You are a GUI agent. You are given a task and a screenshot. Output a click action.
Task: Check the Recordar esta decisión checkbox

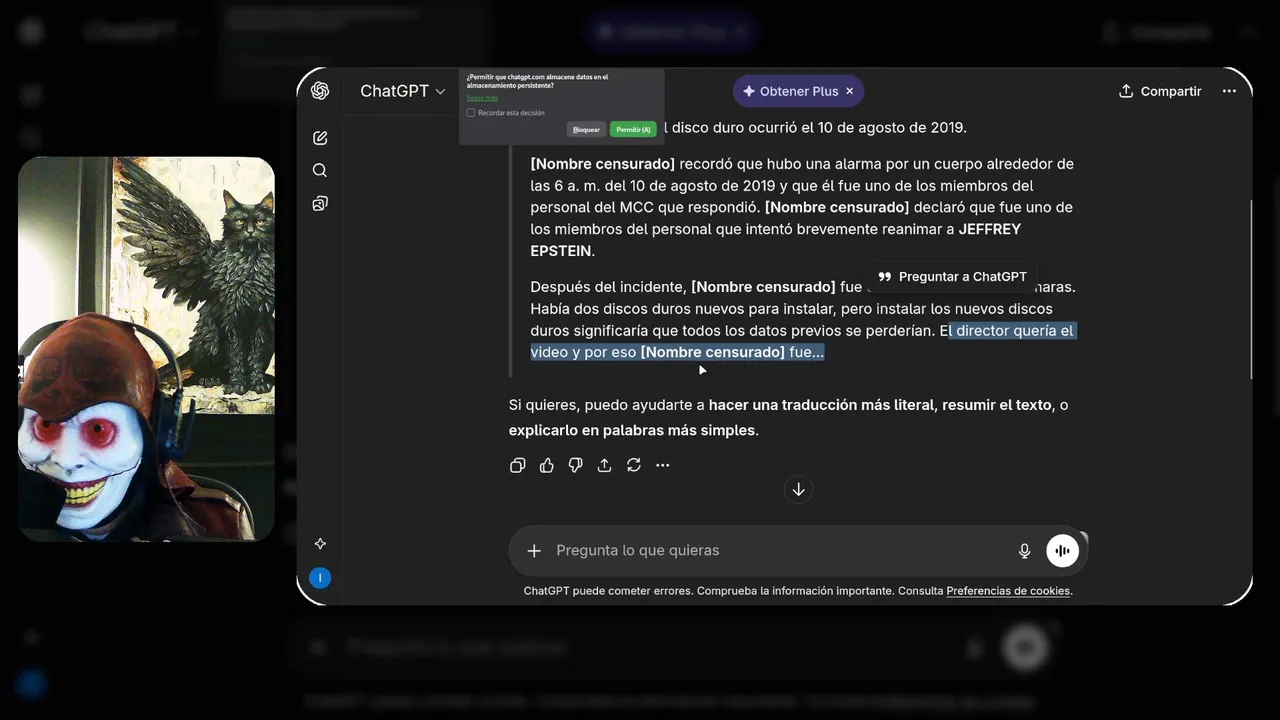tap(471, 113)
